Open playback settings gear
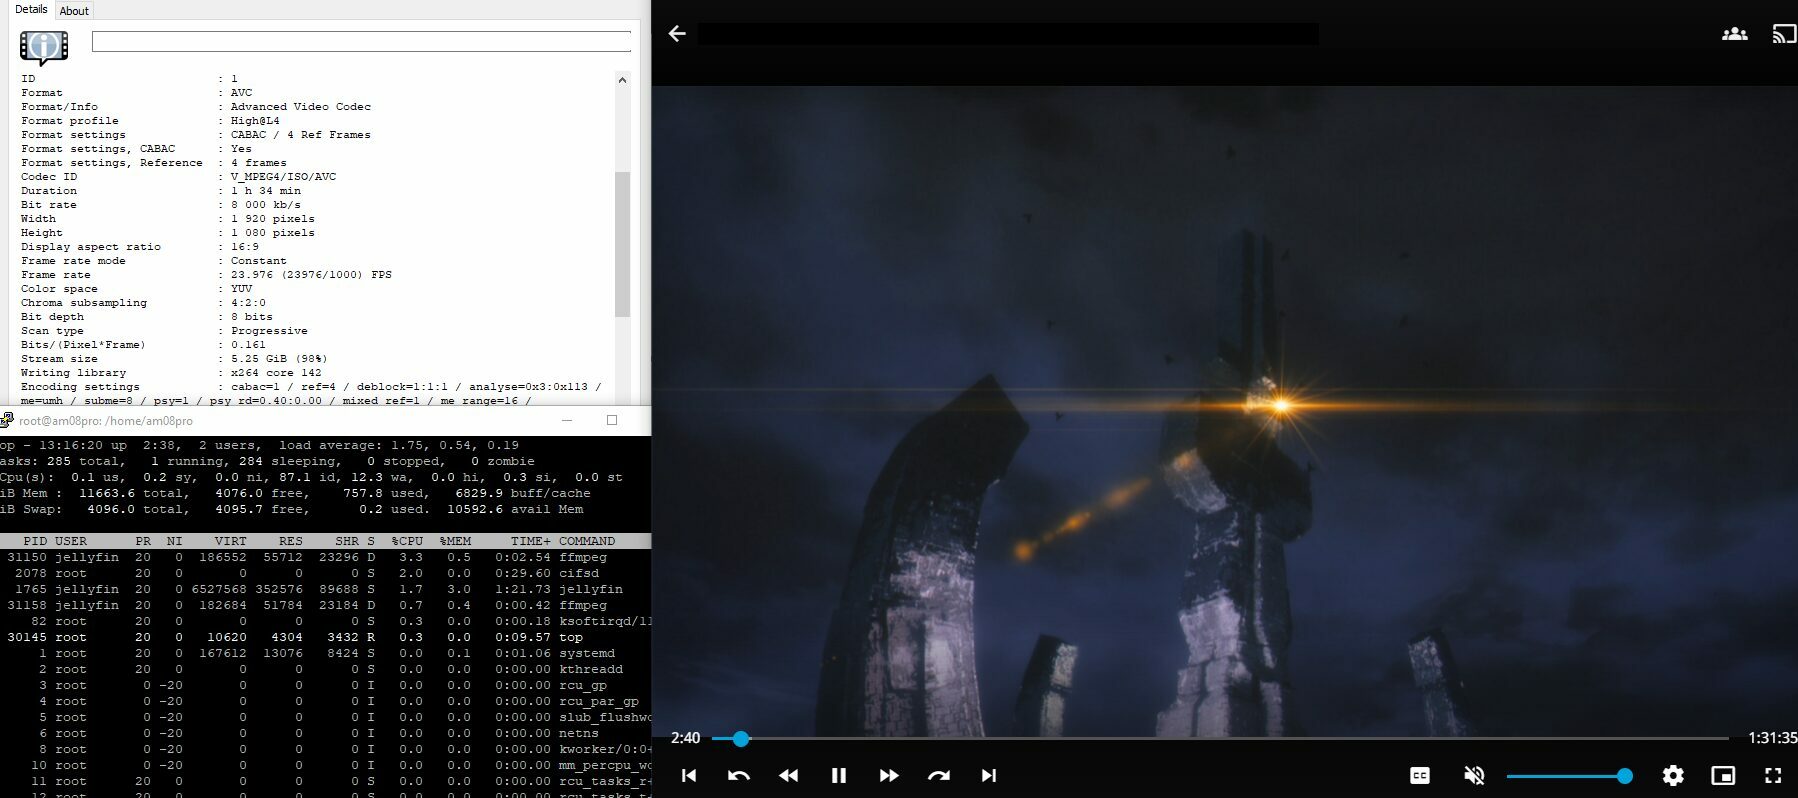 click(x=1673, y=775)
